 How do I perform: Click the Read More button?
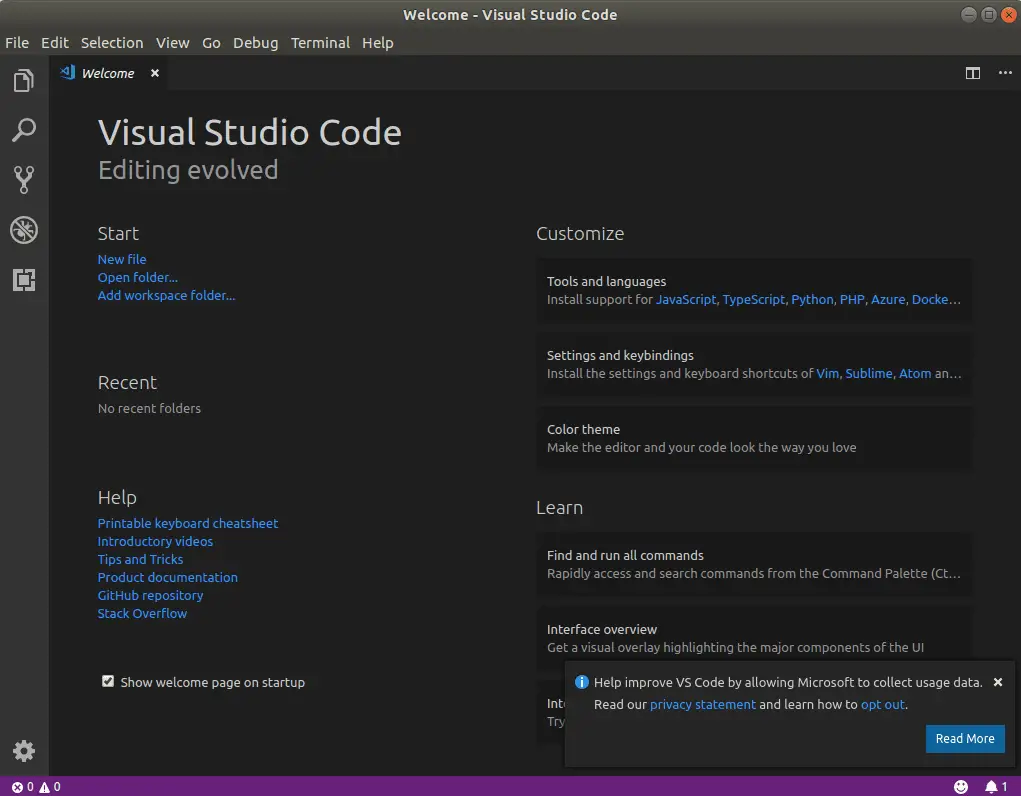964,738
